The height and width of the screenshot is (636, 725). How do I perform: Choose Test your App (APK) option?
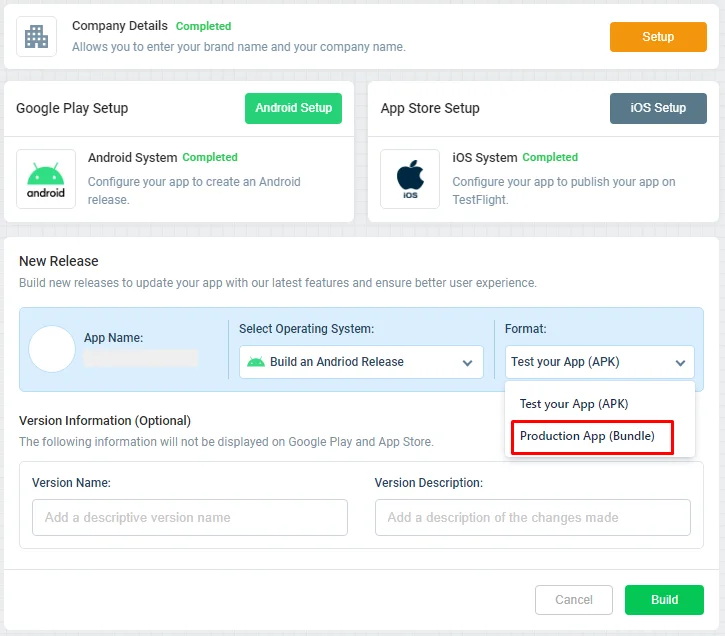point(574,404)
